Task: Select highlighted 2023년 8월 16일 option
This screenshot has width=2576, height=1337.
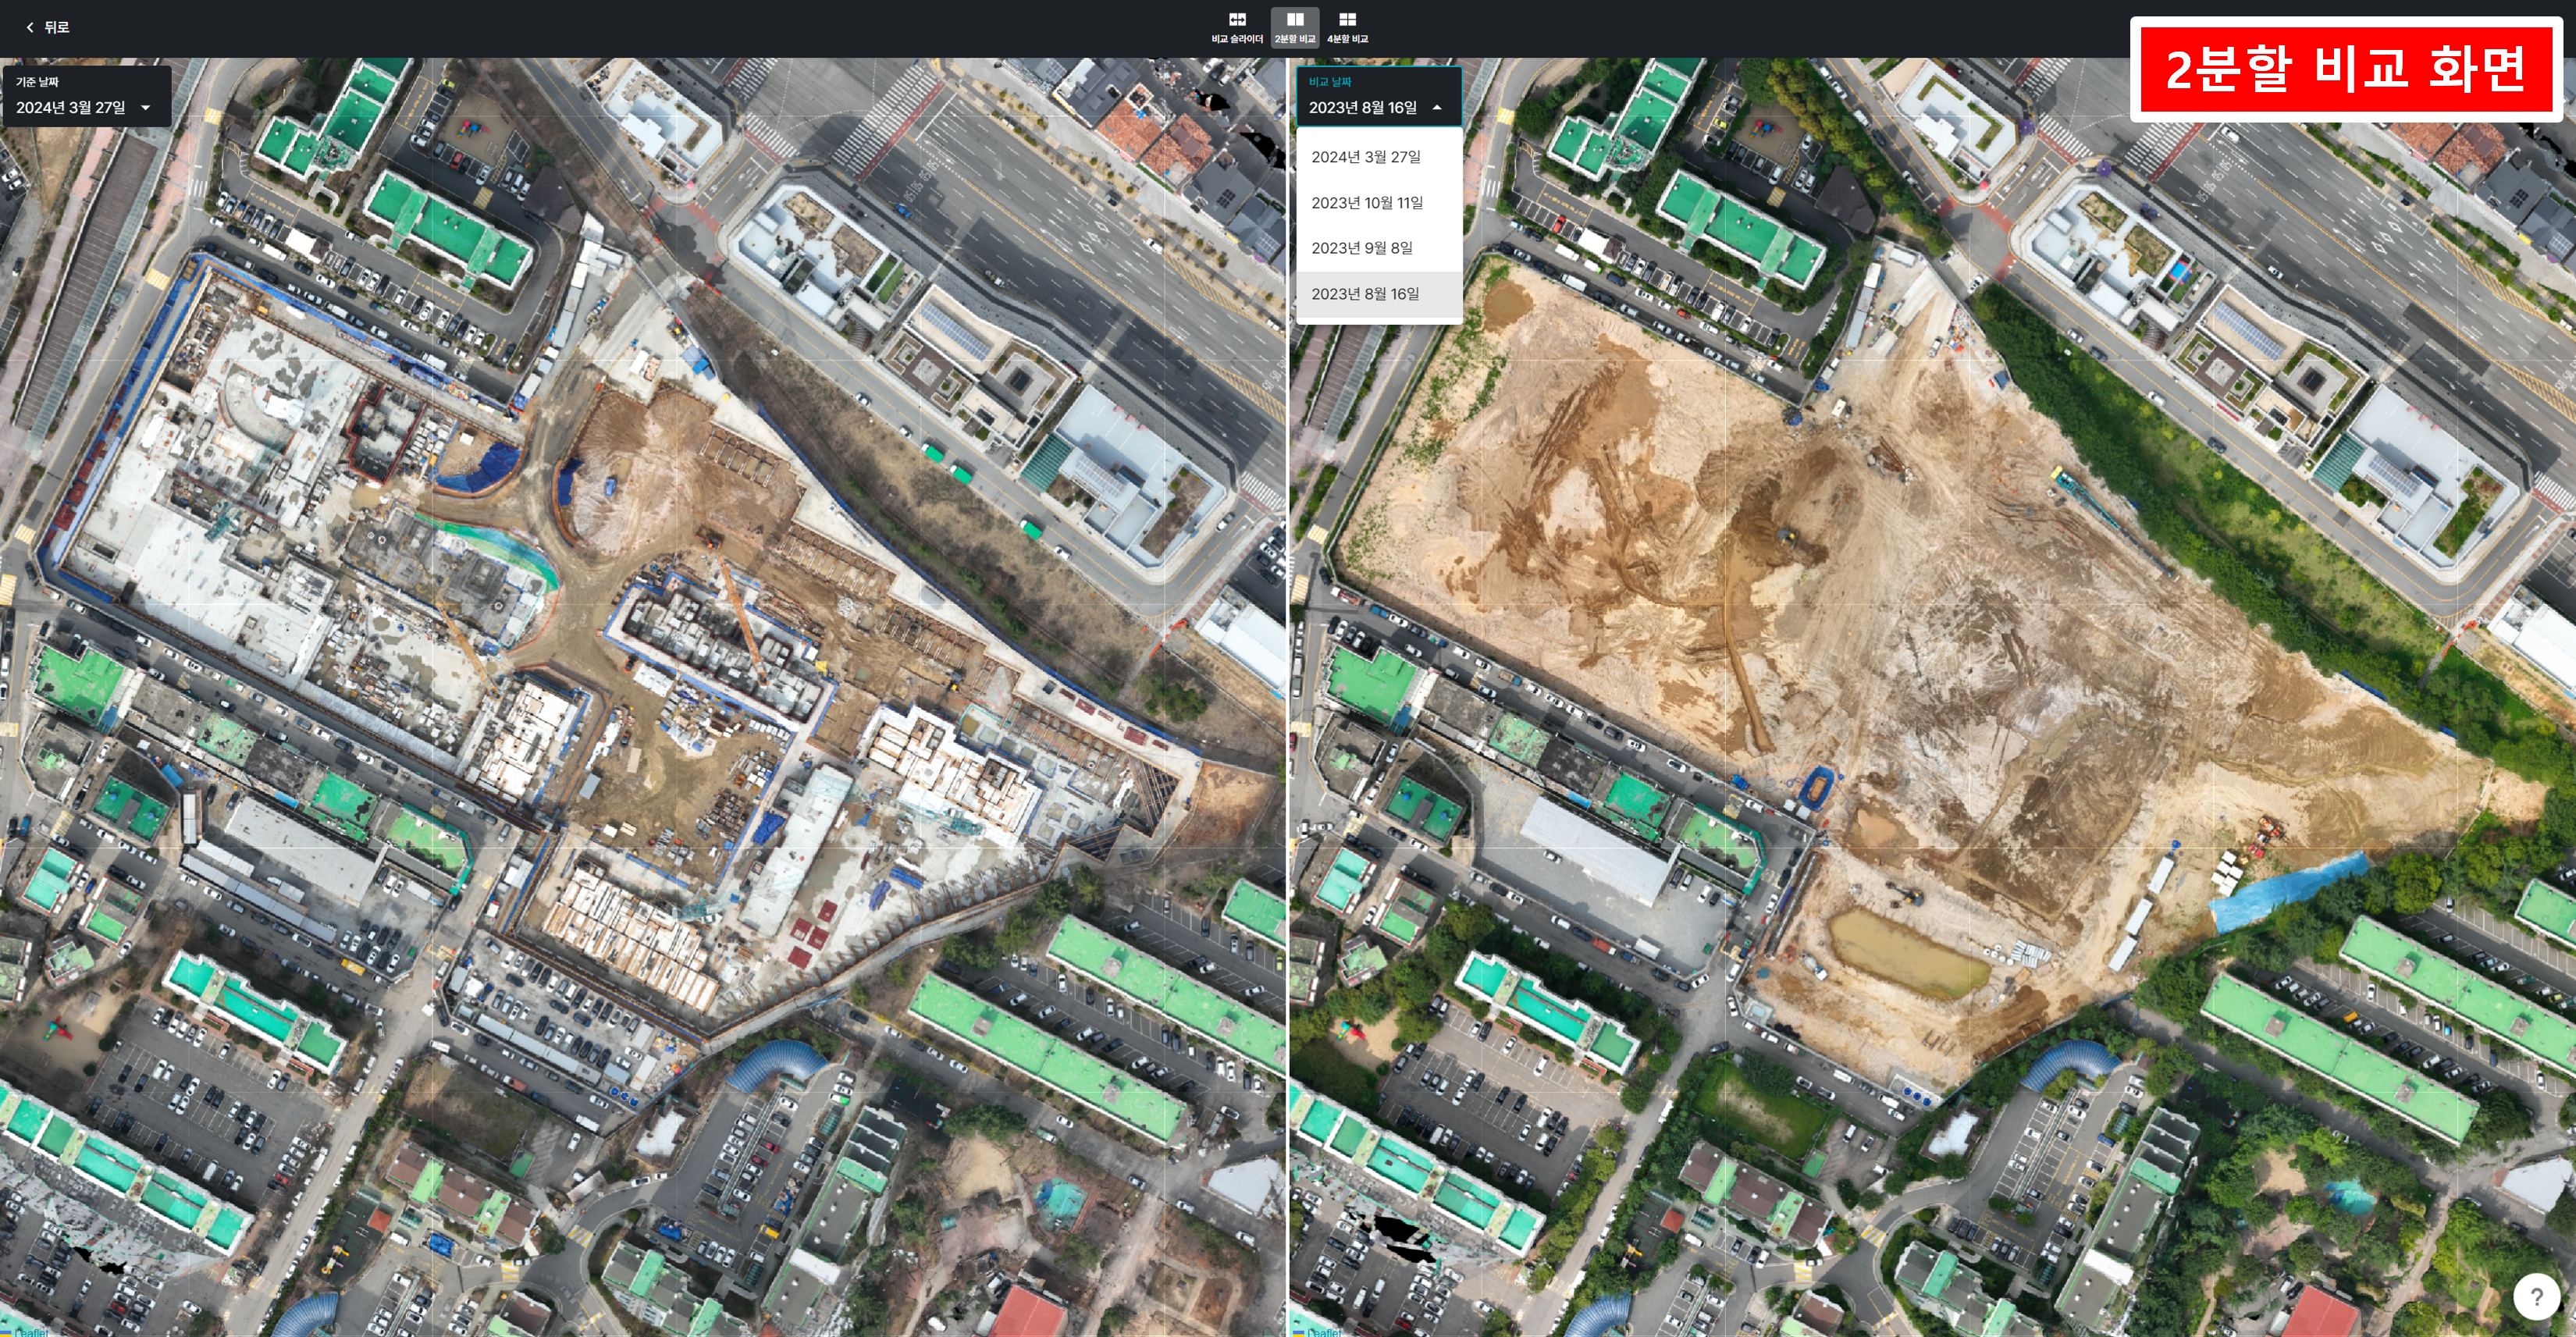Action: pyautogui.click(x=1364, y=294)
